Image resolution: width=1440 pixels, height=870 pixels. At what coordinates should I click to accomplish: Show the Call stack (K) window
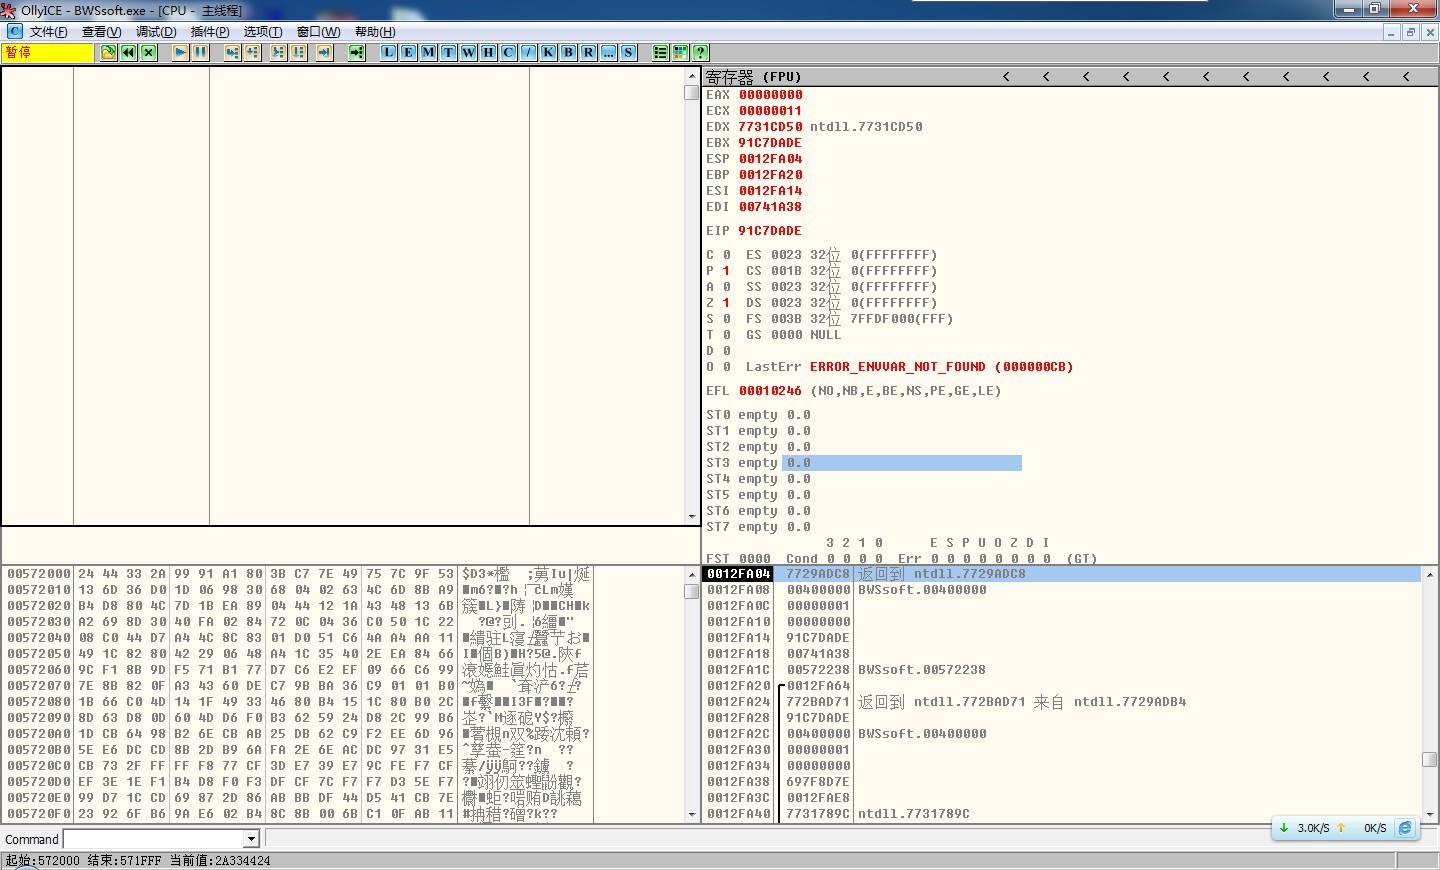pyautogui.click(x=548, y=53)
